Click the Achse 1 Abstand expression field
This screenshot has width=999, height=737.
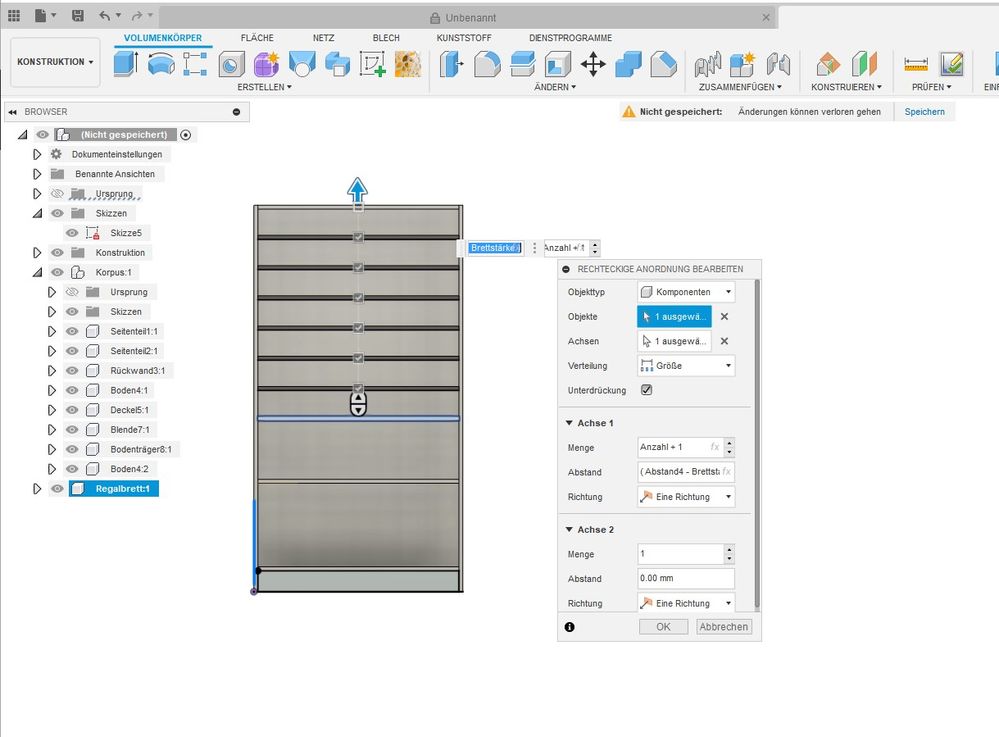[686, 472]
